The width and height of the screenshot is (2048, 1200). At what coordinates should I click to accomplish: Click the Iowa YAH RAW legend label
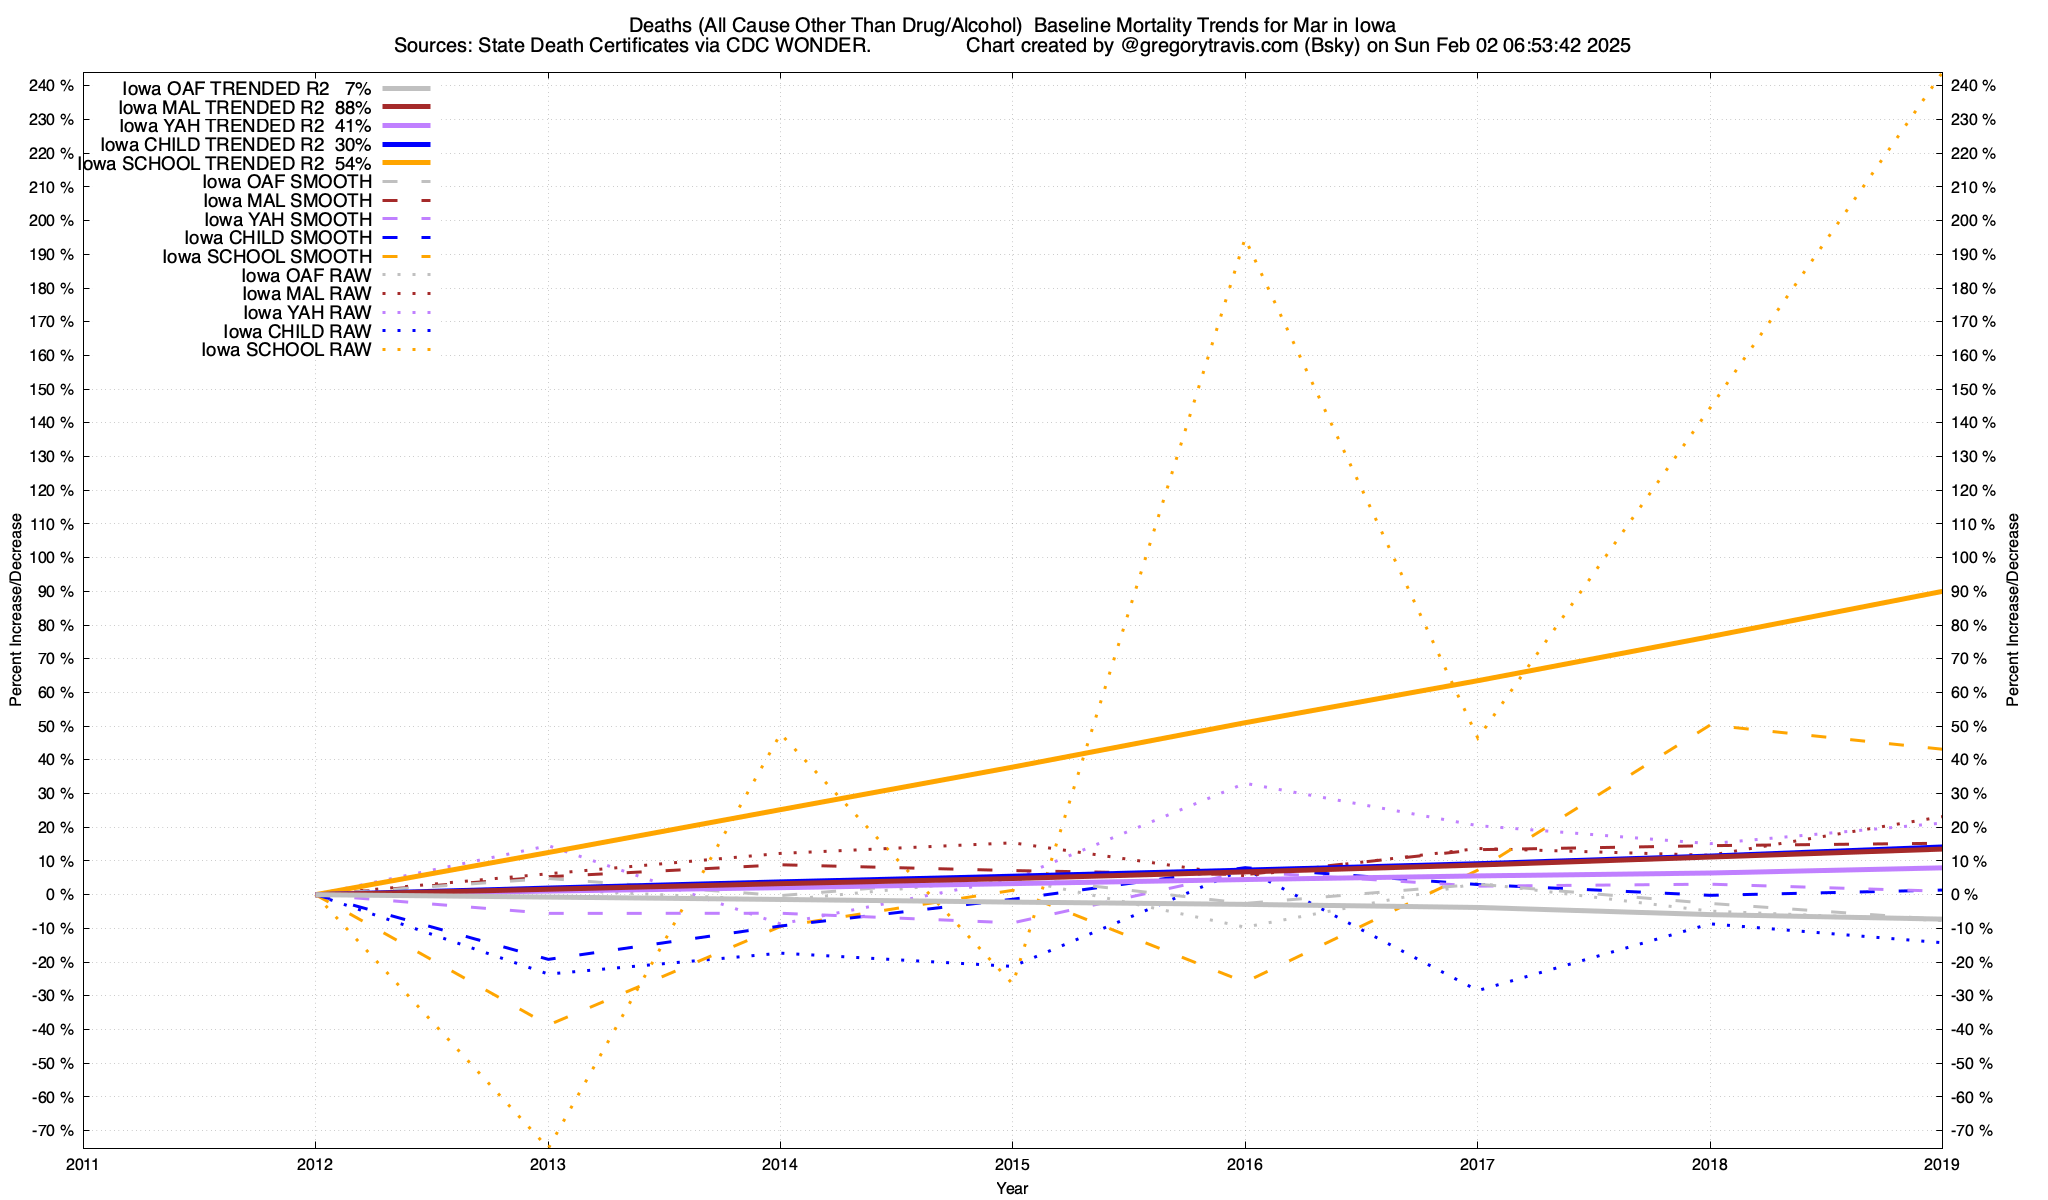[x=307, y=313]
